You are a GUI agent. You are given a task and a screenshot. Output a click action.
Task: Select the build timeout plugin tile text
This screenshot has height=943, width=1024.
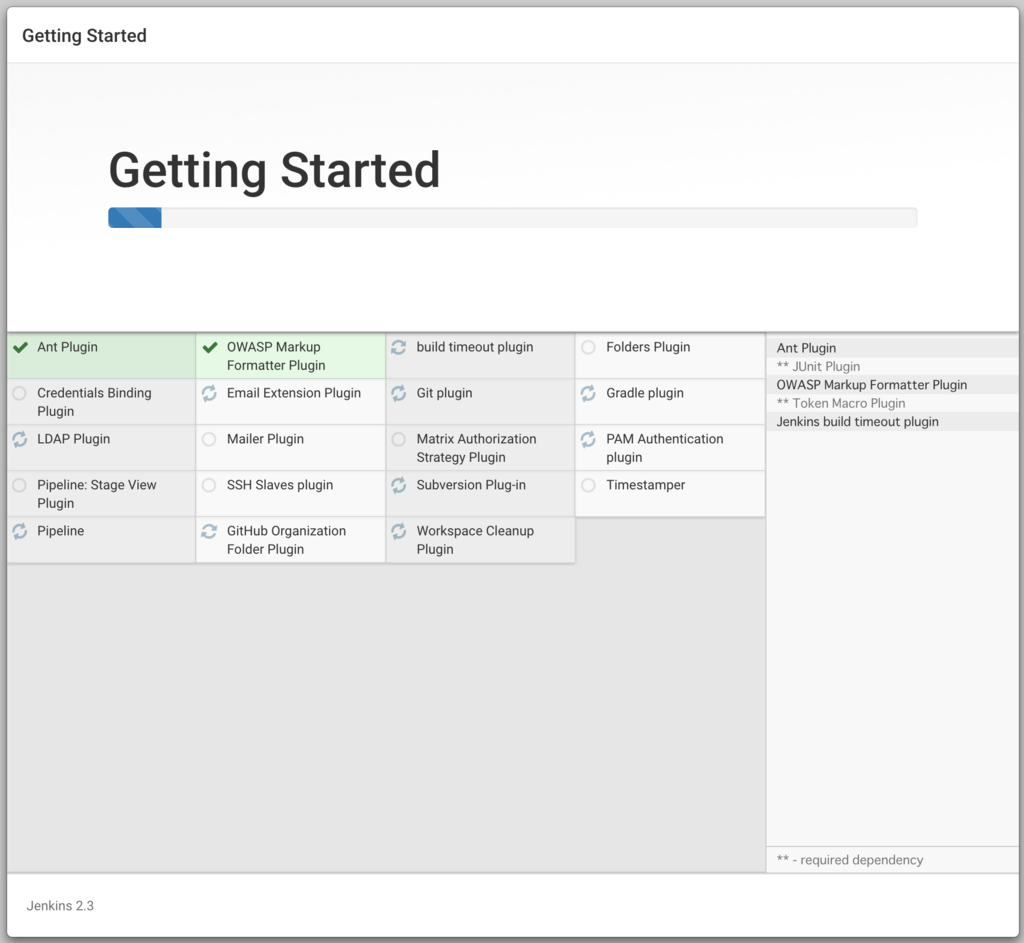coord(475,347)
